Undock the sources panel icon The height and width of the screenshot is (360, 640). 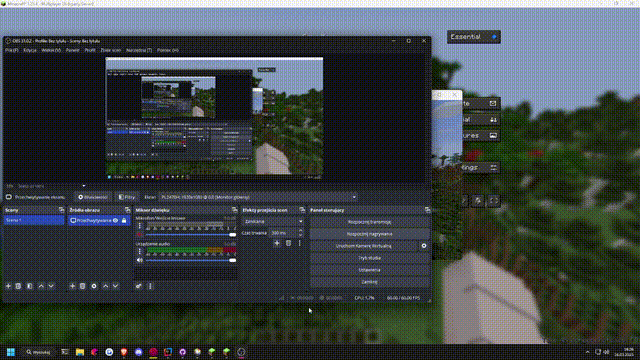click(127, 210)
